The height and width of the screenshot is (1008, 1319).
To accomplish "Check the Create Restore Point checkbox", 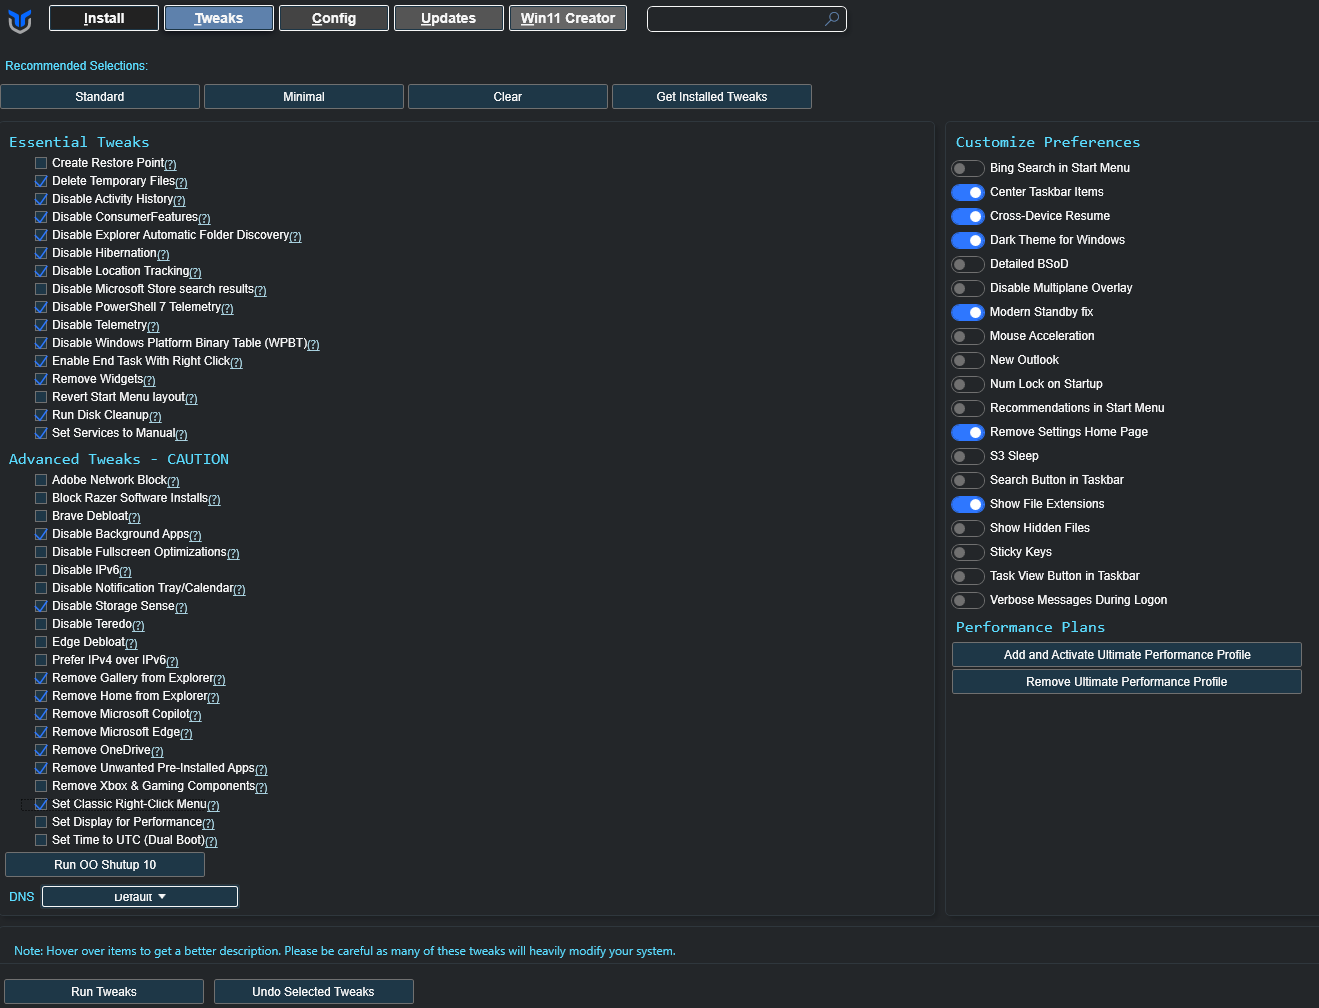I will pos(41,163).
